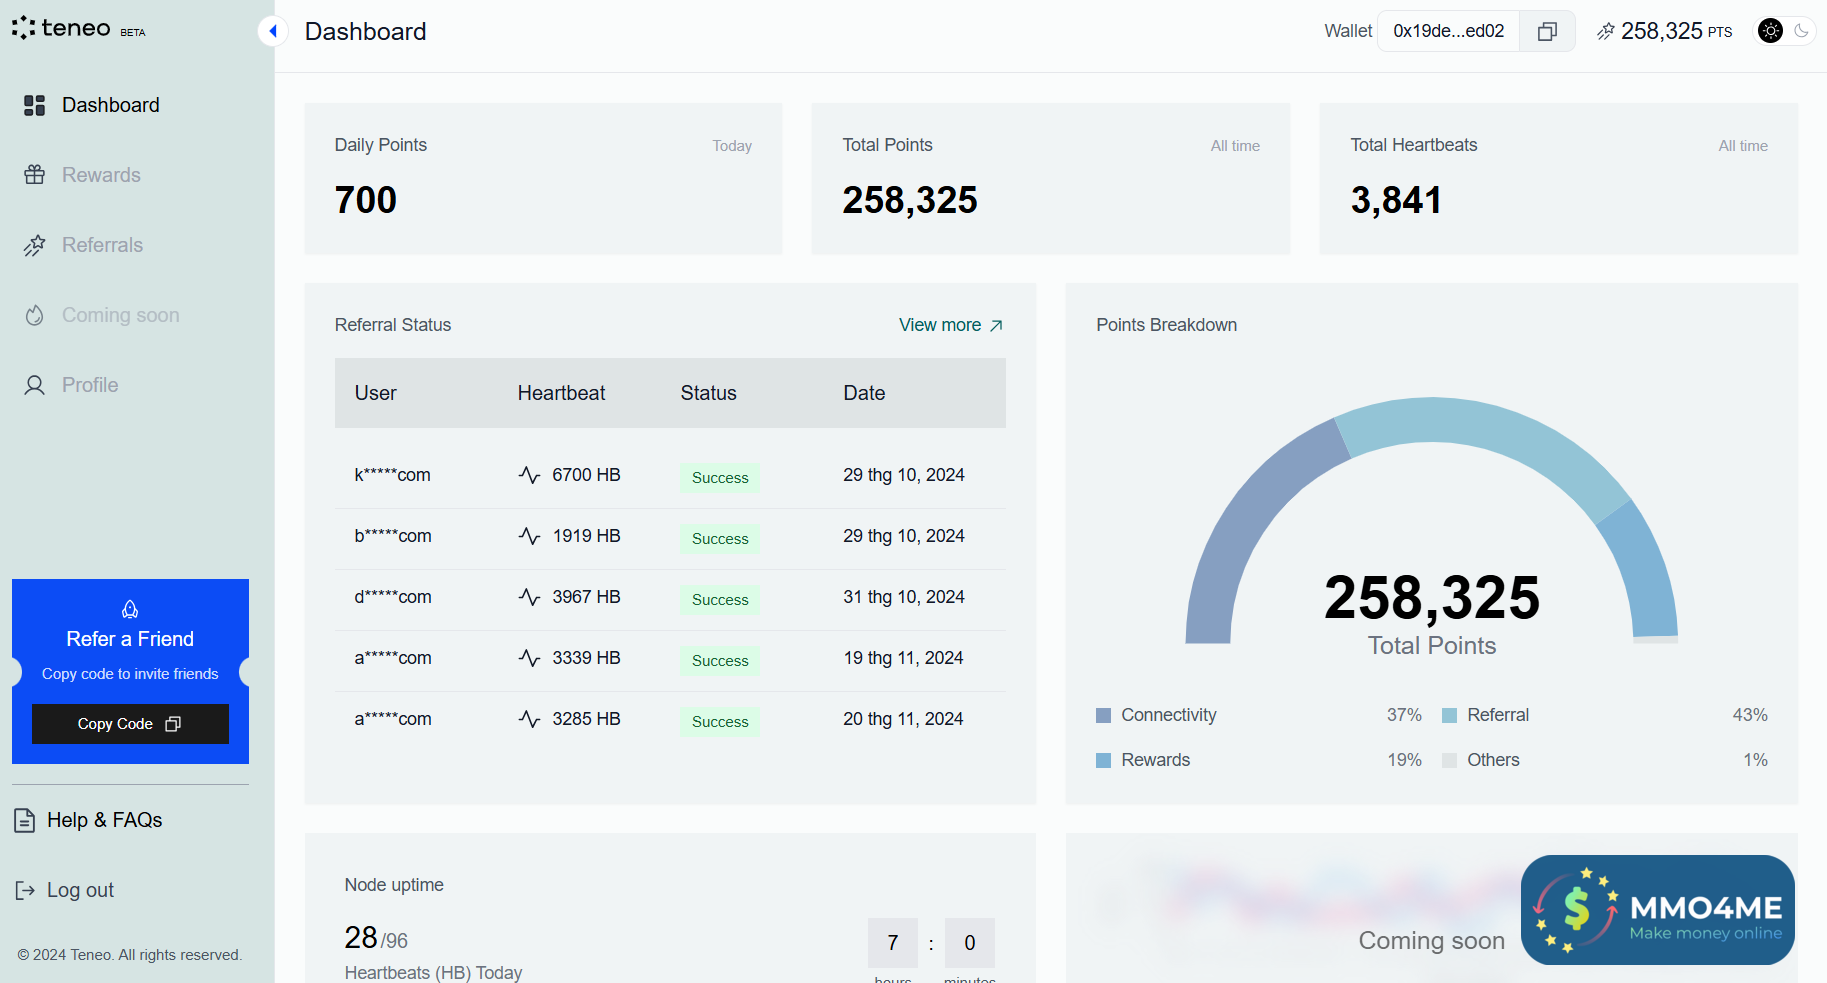1827x983 pixels.
Task: Switch to light mode sun toggle
Action: tap(1770, 31)
